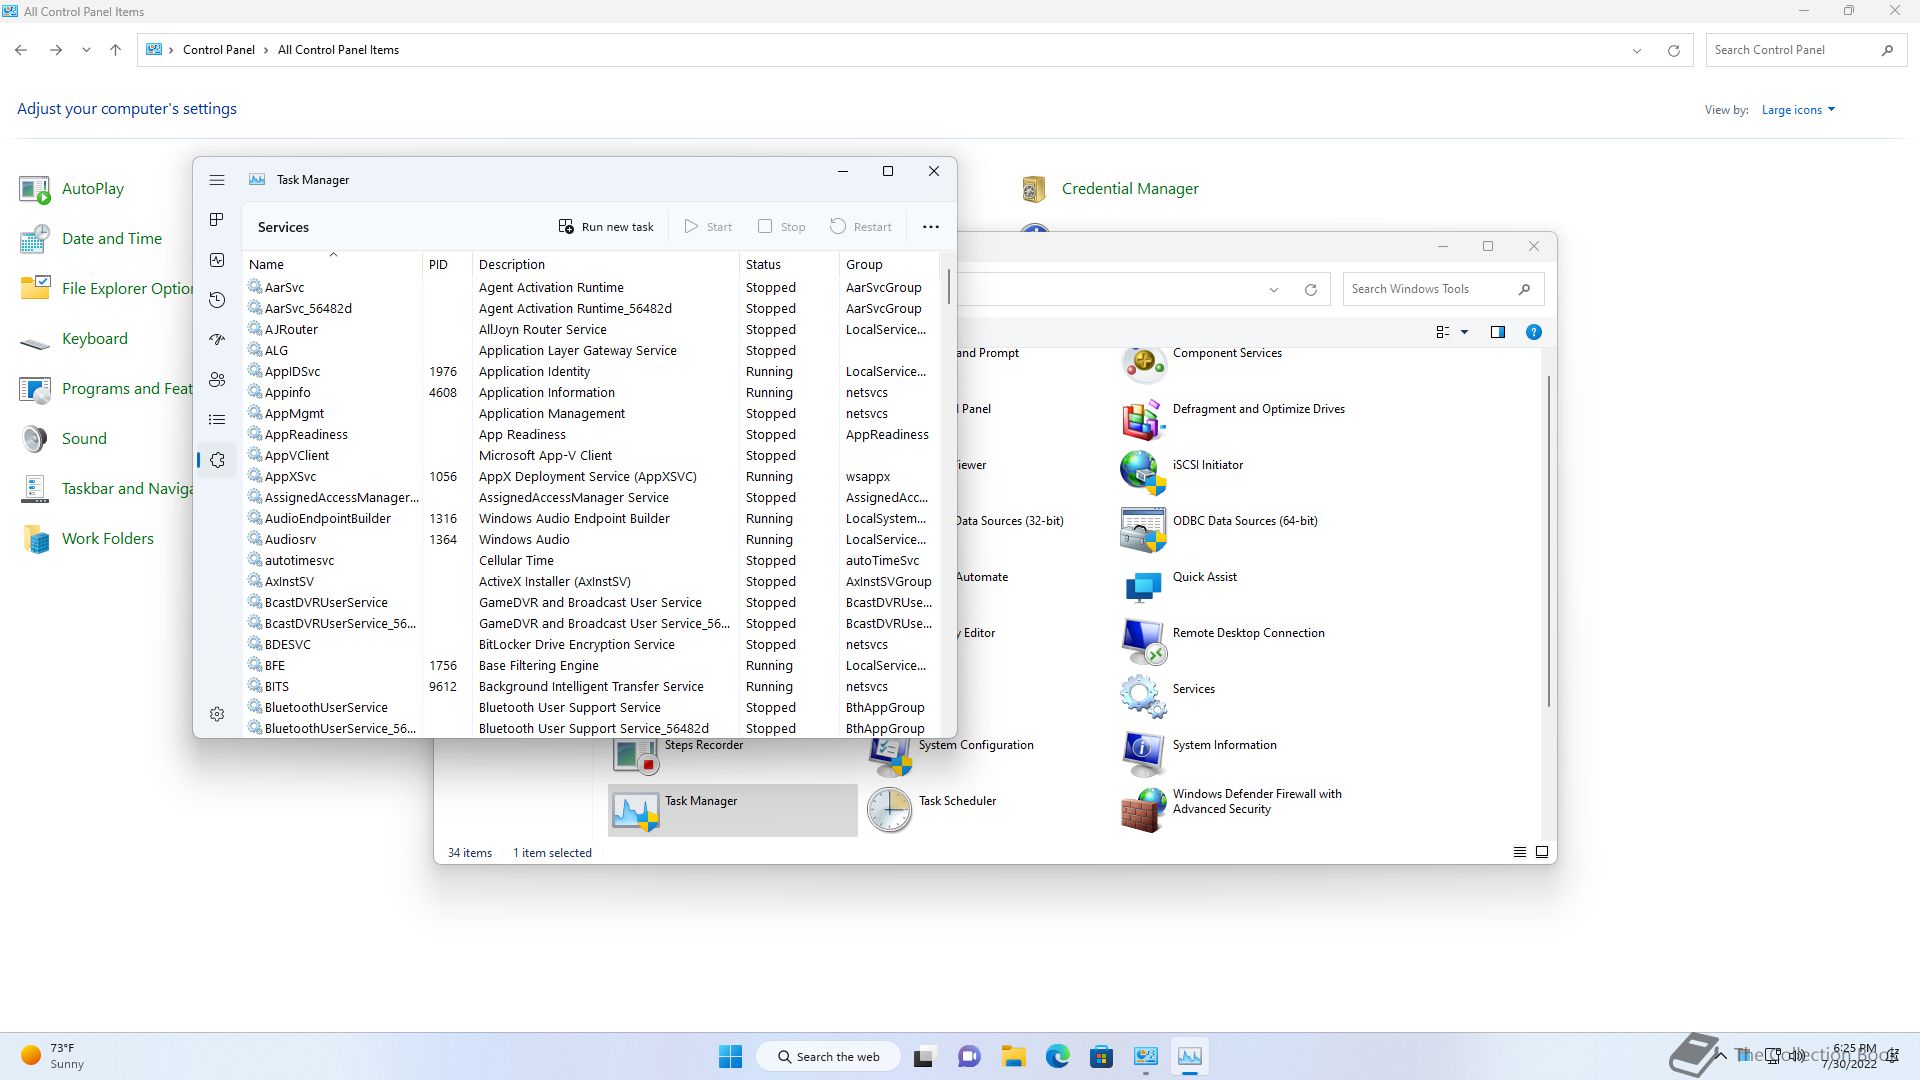
Task: Open Task Manager settings gear
Action: point(217,714)
